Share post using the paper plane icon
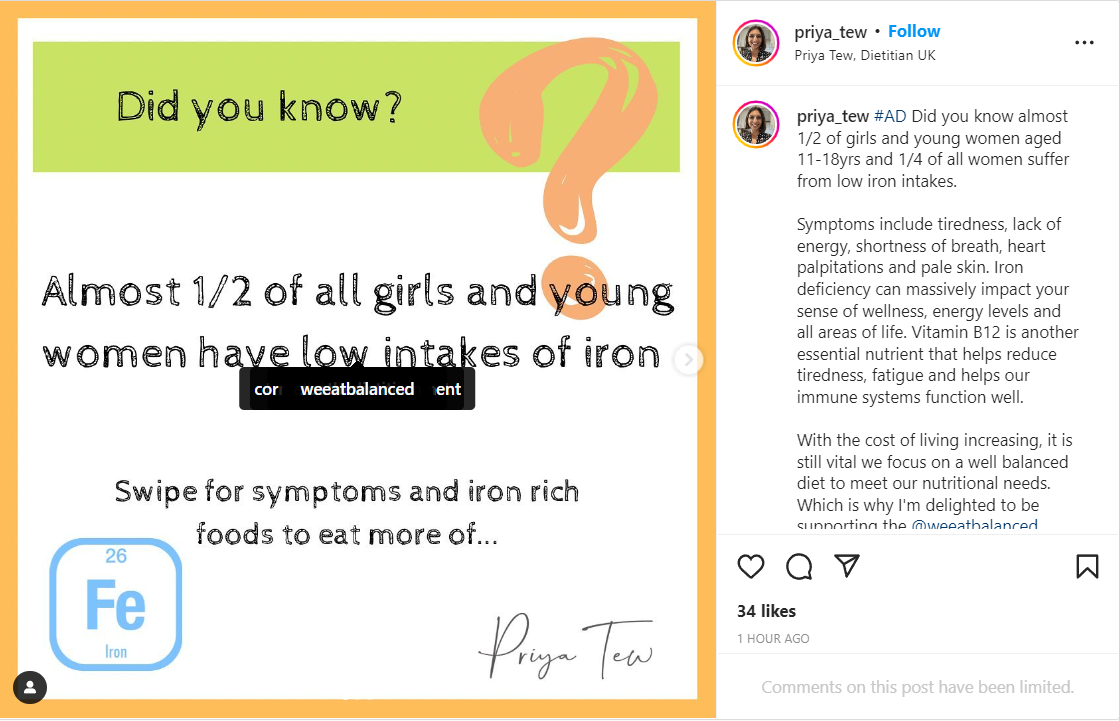This screenshot has height=721, width=1119. click(847, 566)
